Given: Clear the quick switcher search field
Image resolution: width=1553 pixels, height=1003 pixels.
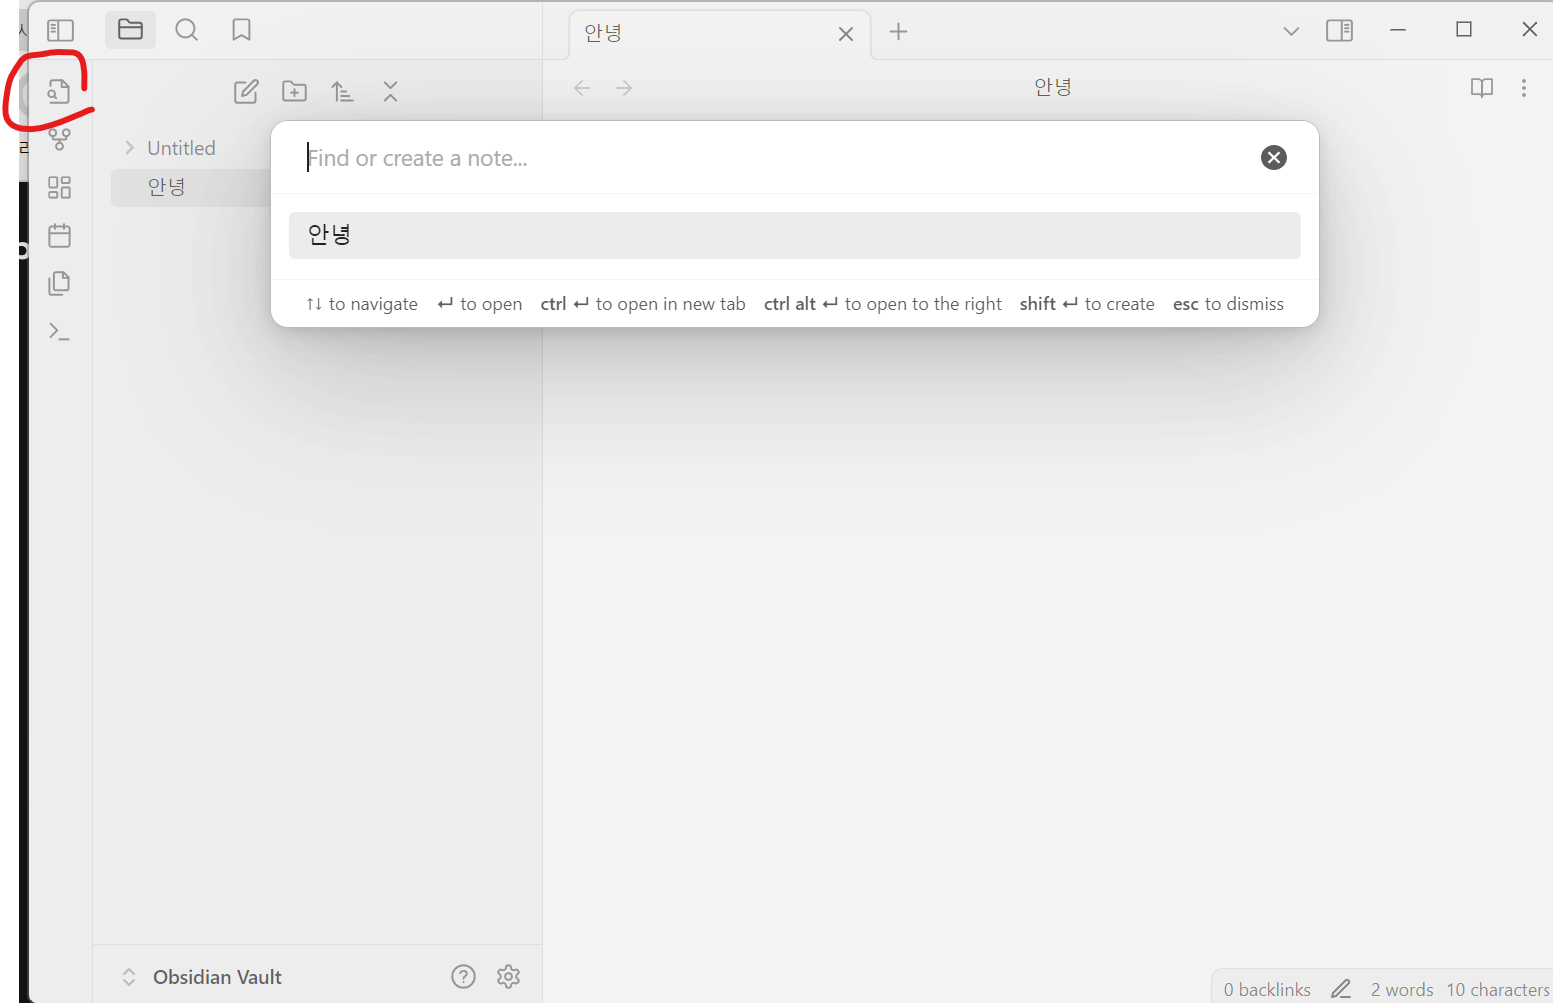Looking at the screenshot, I should pos(1274,157).
